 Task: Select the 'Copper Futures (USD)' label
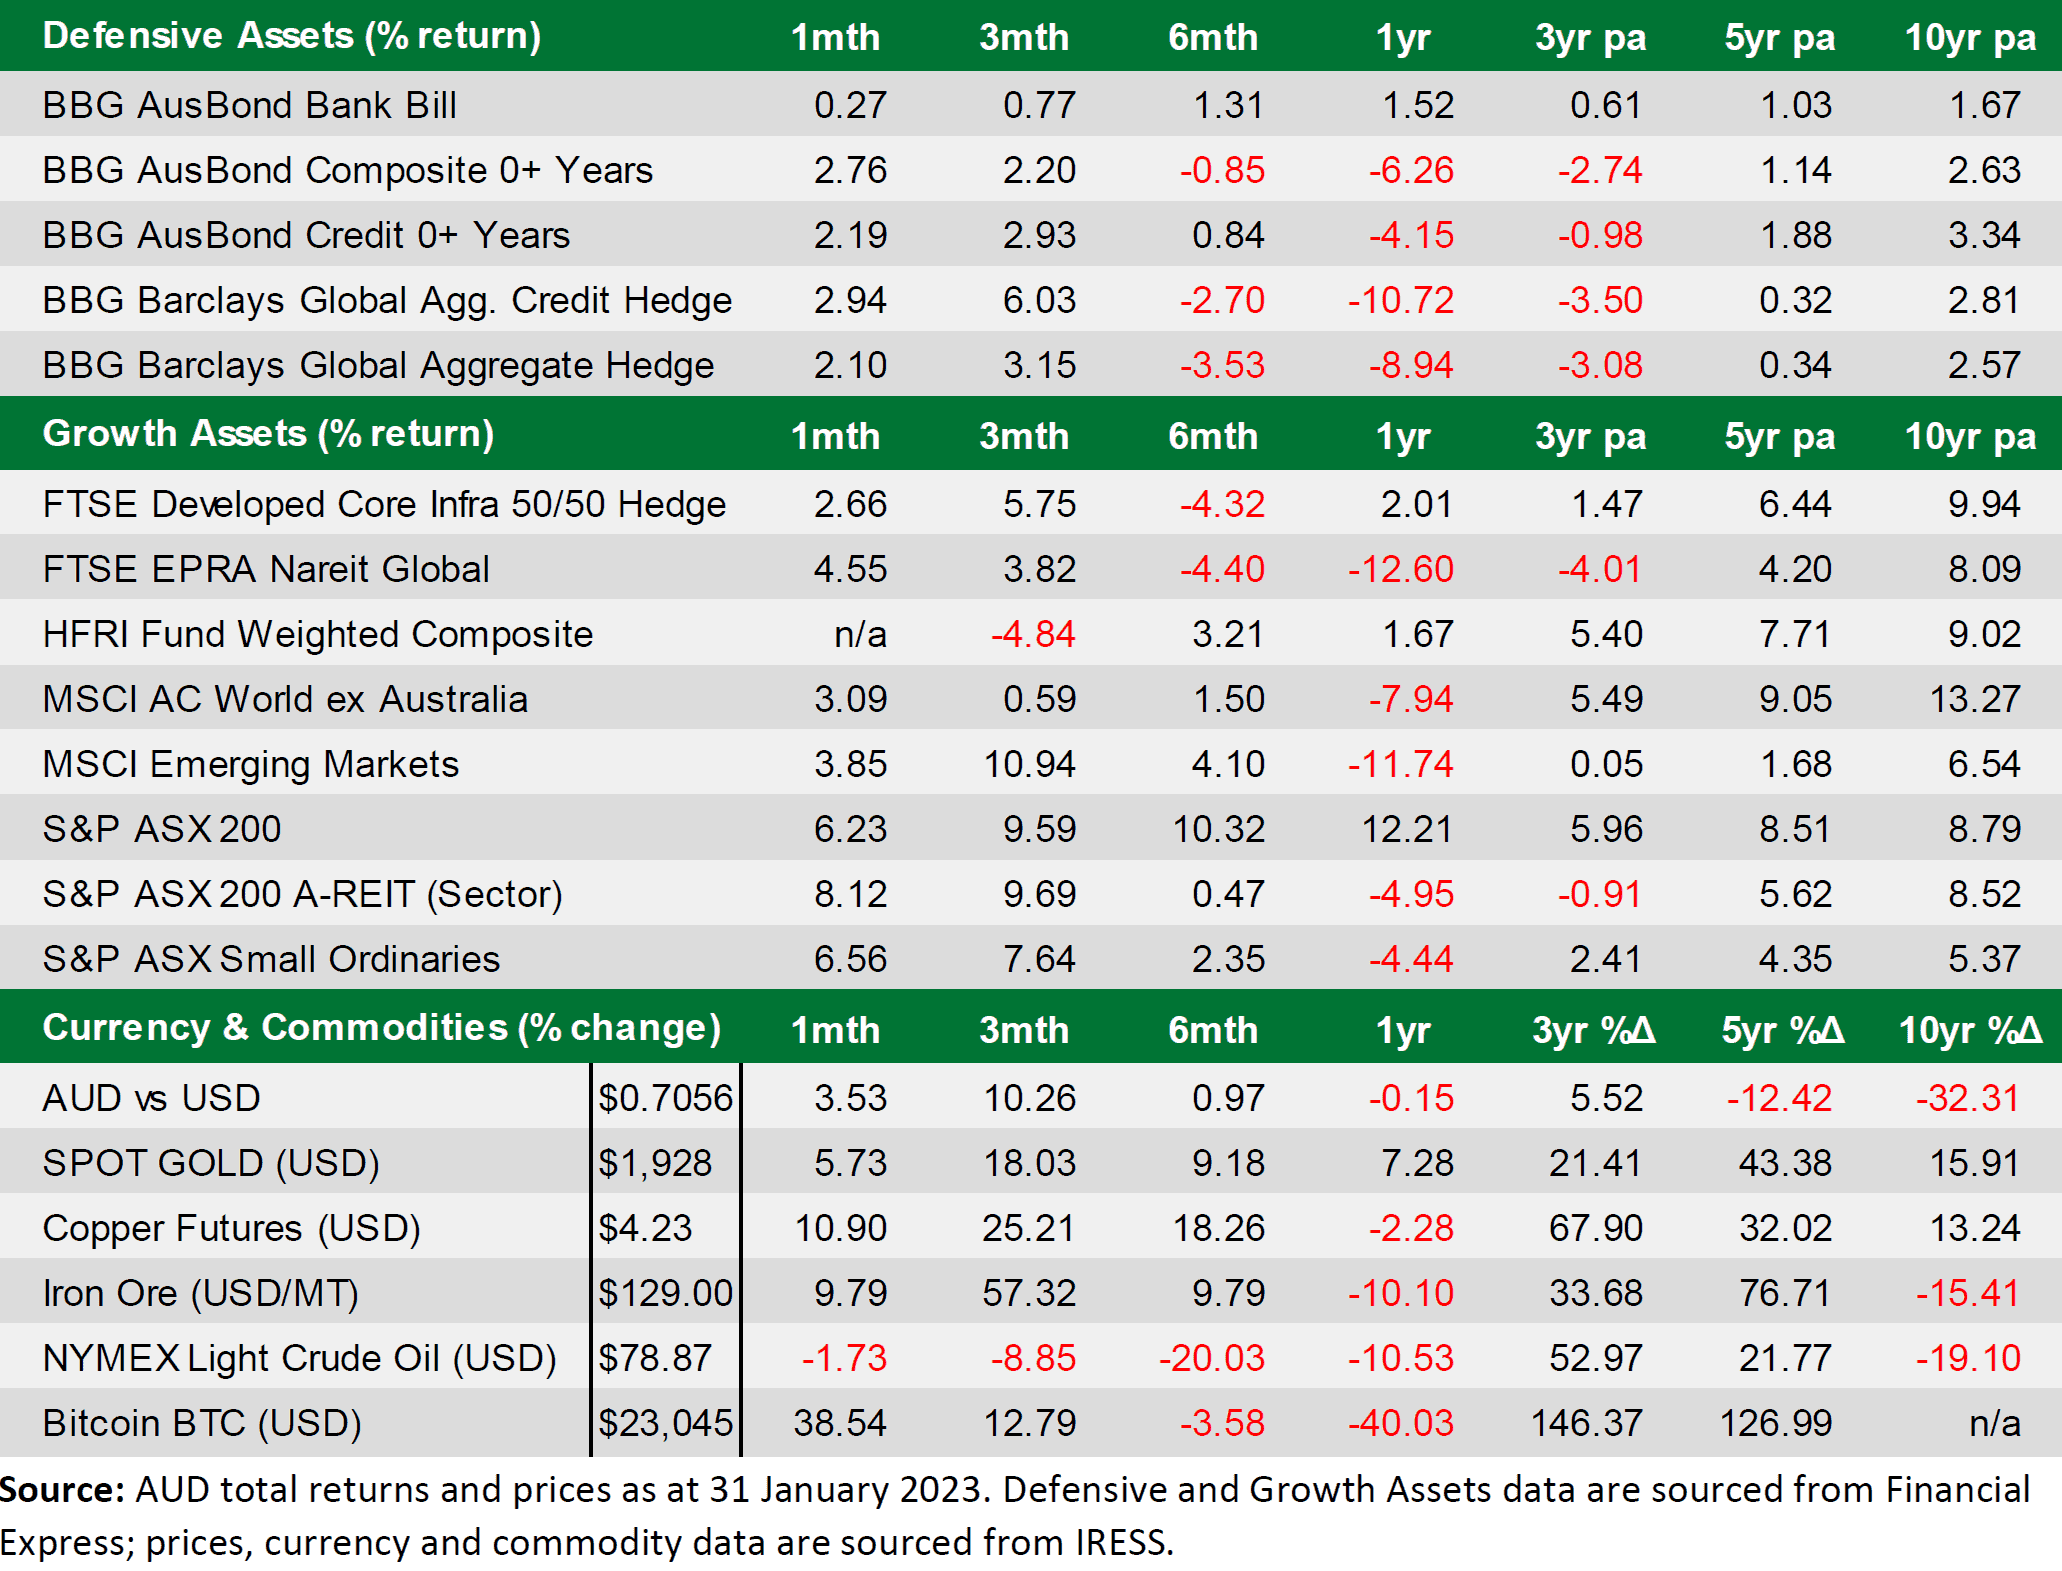[231, 1228]
